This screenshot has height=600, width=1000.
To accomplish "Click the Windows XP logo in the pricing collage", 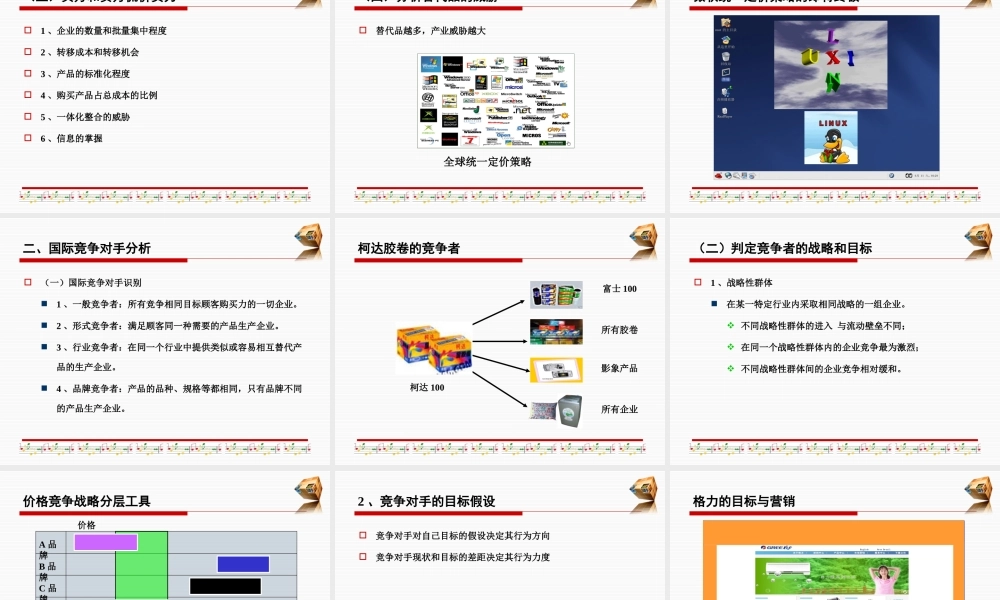I will pos(430,64).
